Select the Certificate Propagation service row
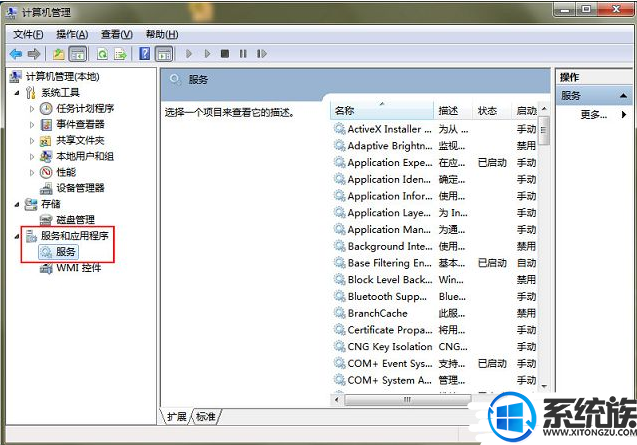Screen dimensions: 637x445 click(435, 330)
